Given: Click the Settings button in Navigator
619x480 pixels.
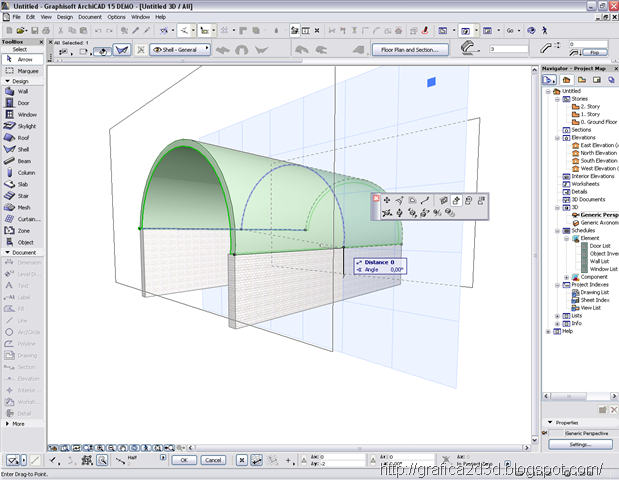Looking at the screenshot, I should pos(580,444).
